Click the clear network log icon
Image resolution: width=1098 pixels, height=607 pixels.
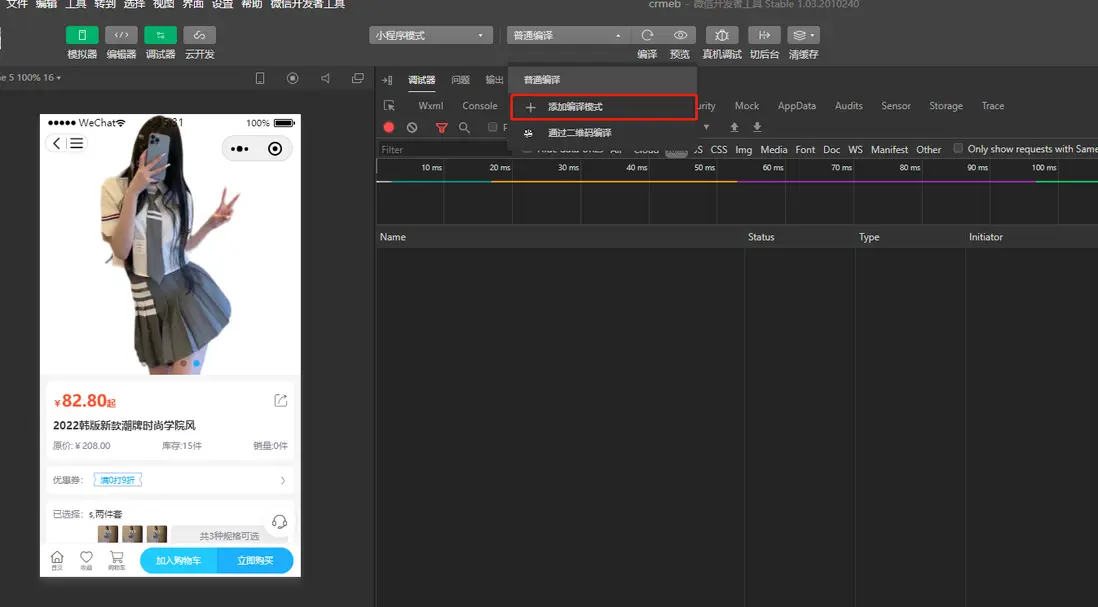[412, 128]
